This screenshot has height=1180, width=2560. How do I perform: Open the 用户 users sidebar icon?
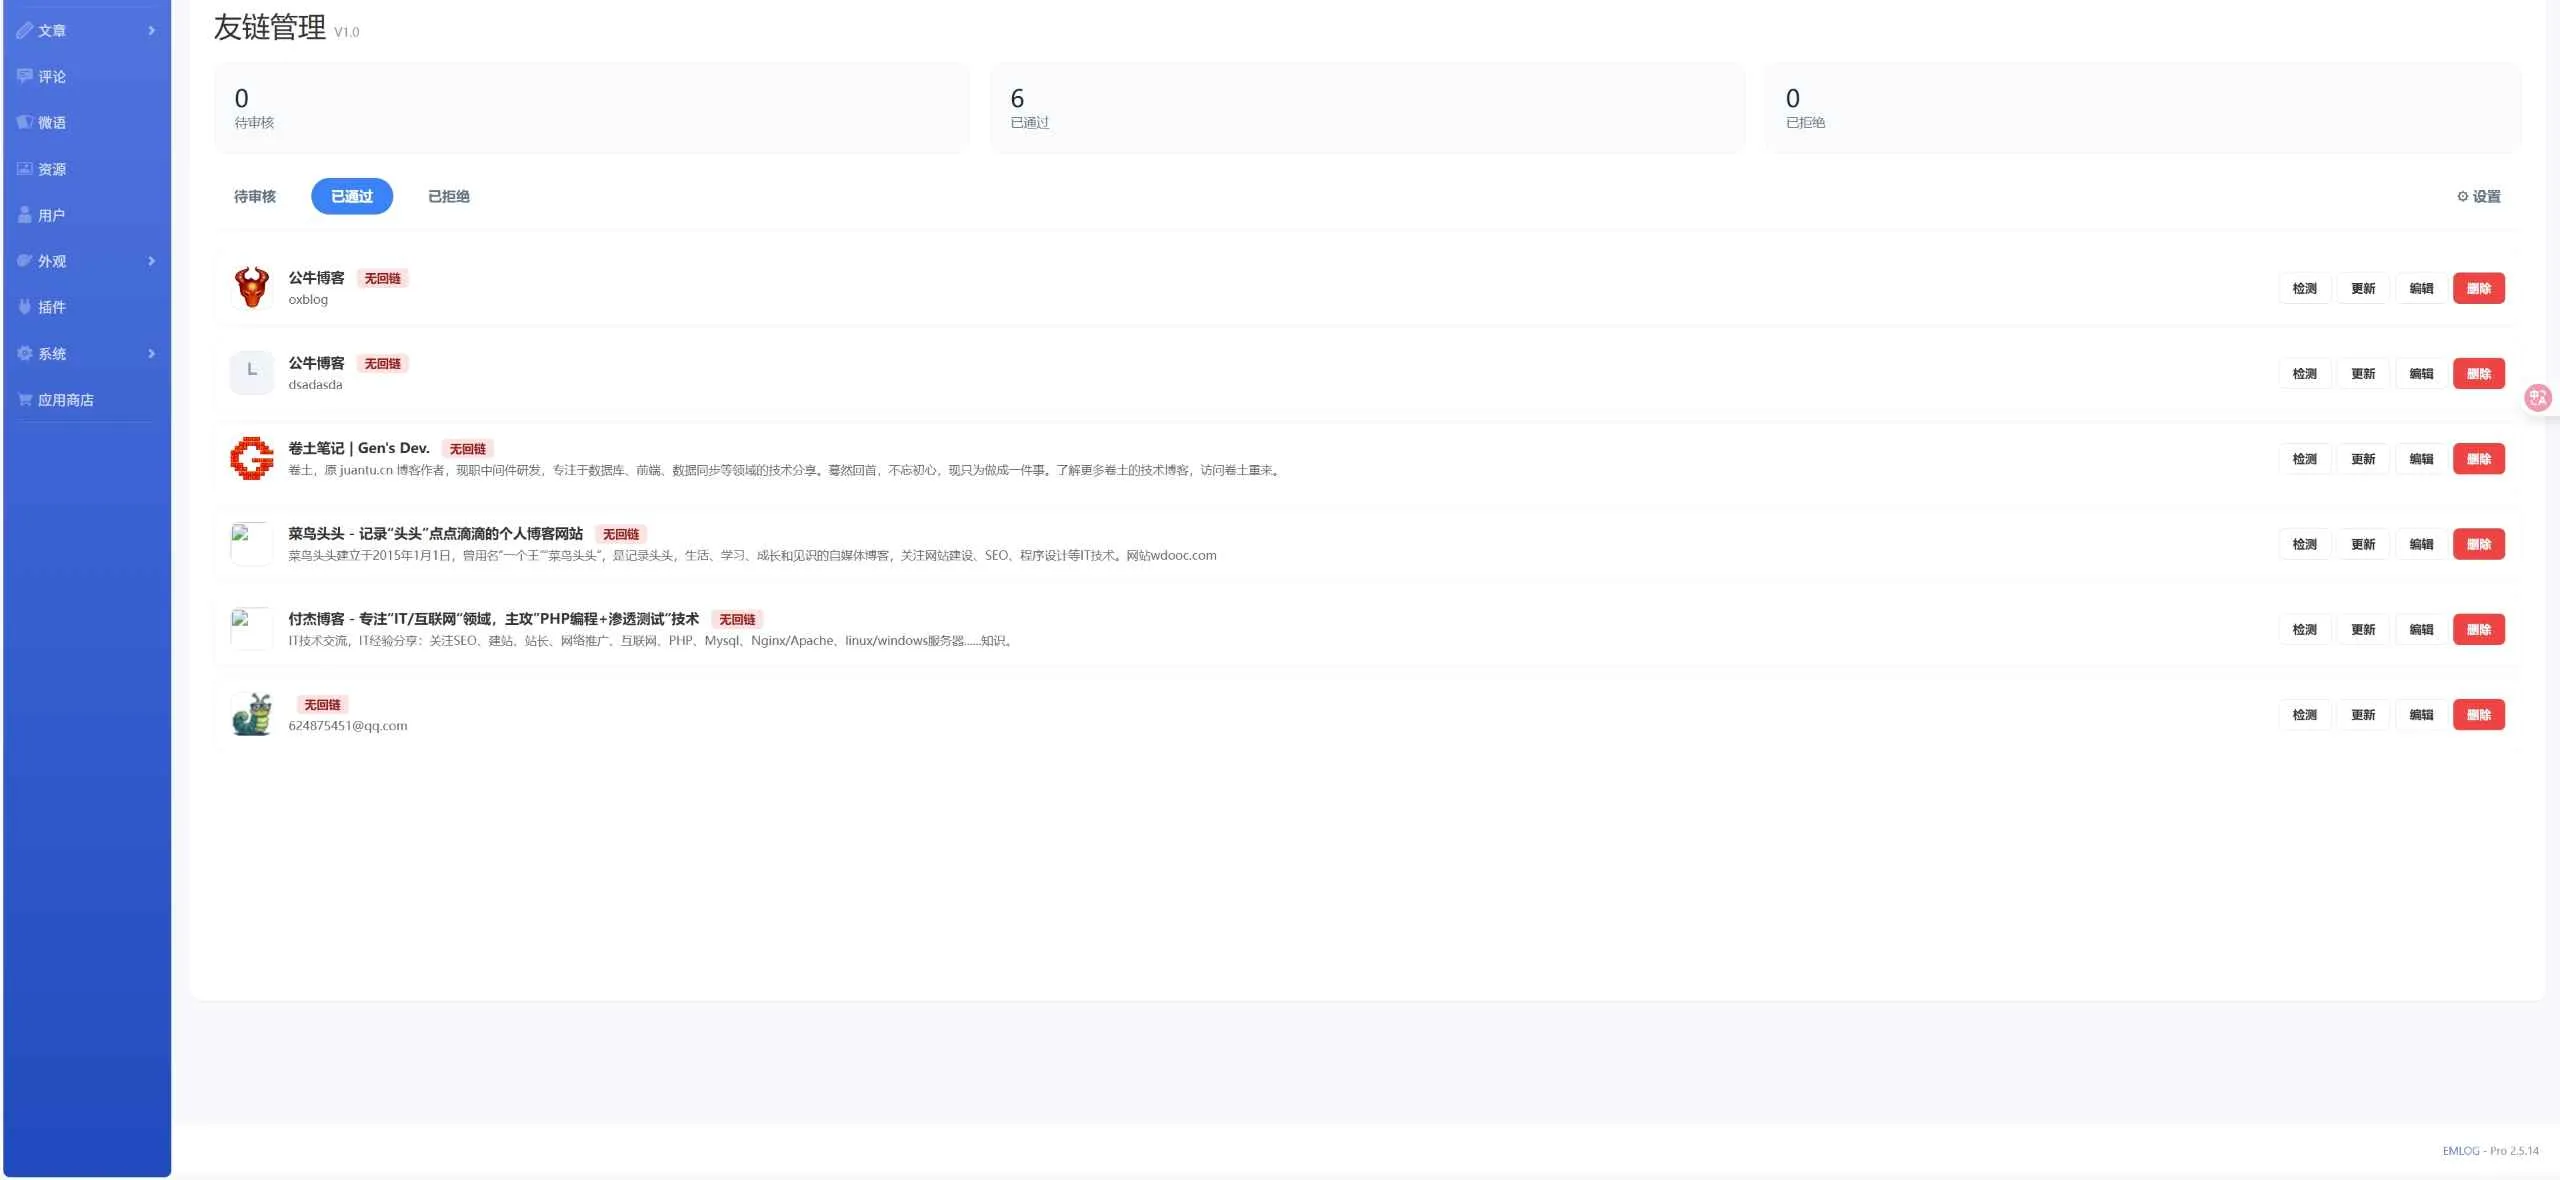pyautogui.click(x=25, y=215)
